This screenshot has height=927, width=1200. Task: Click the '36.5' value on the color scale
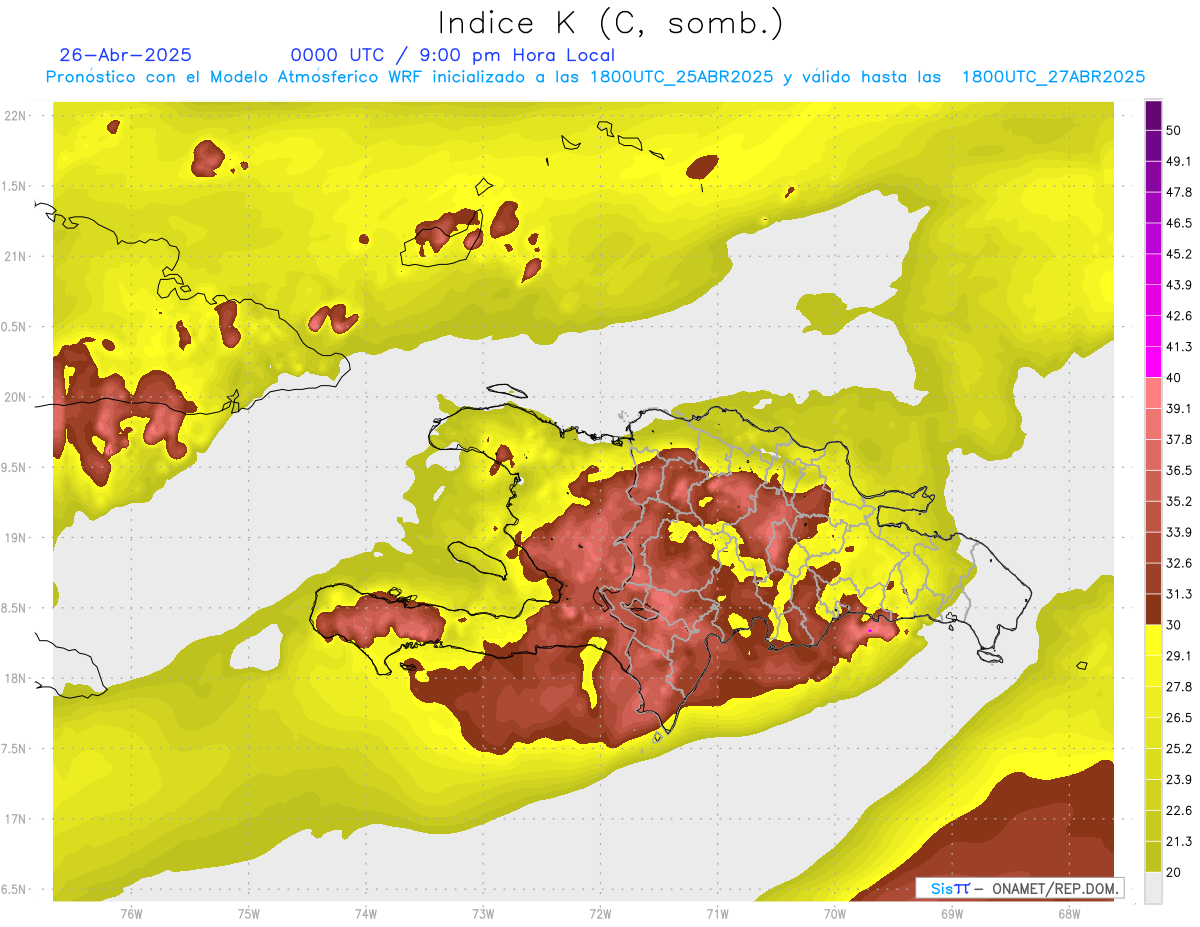[x=1179, y=470]
